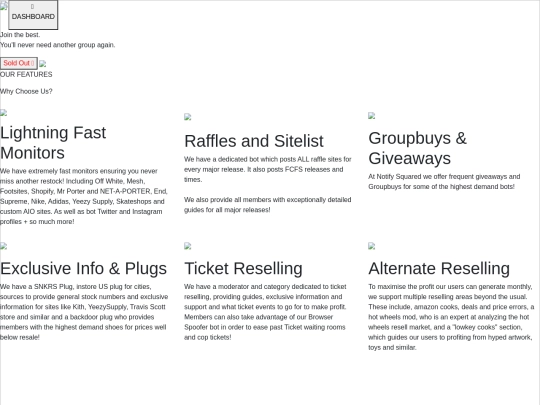
Task: Click the broken logo image beside Dashboard
Action: [3, 6]
